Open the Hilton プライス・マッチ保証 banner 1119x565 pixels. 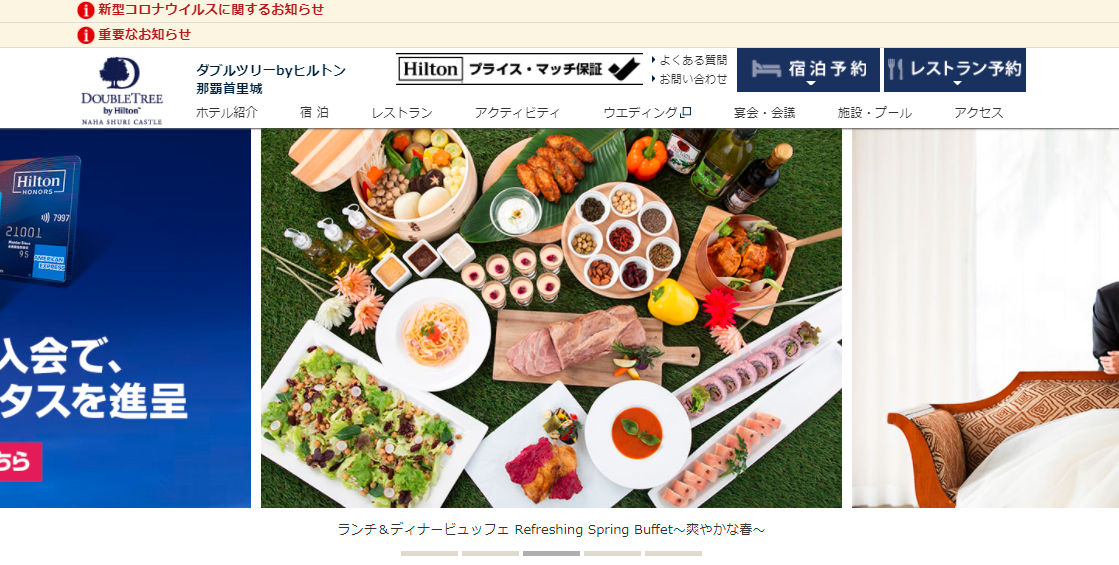click(520, 69)
